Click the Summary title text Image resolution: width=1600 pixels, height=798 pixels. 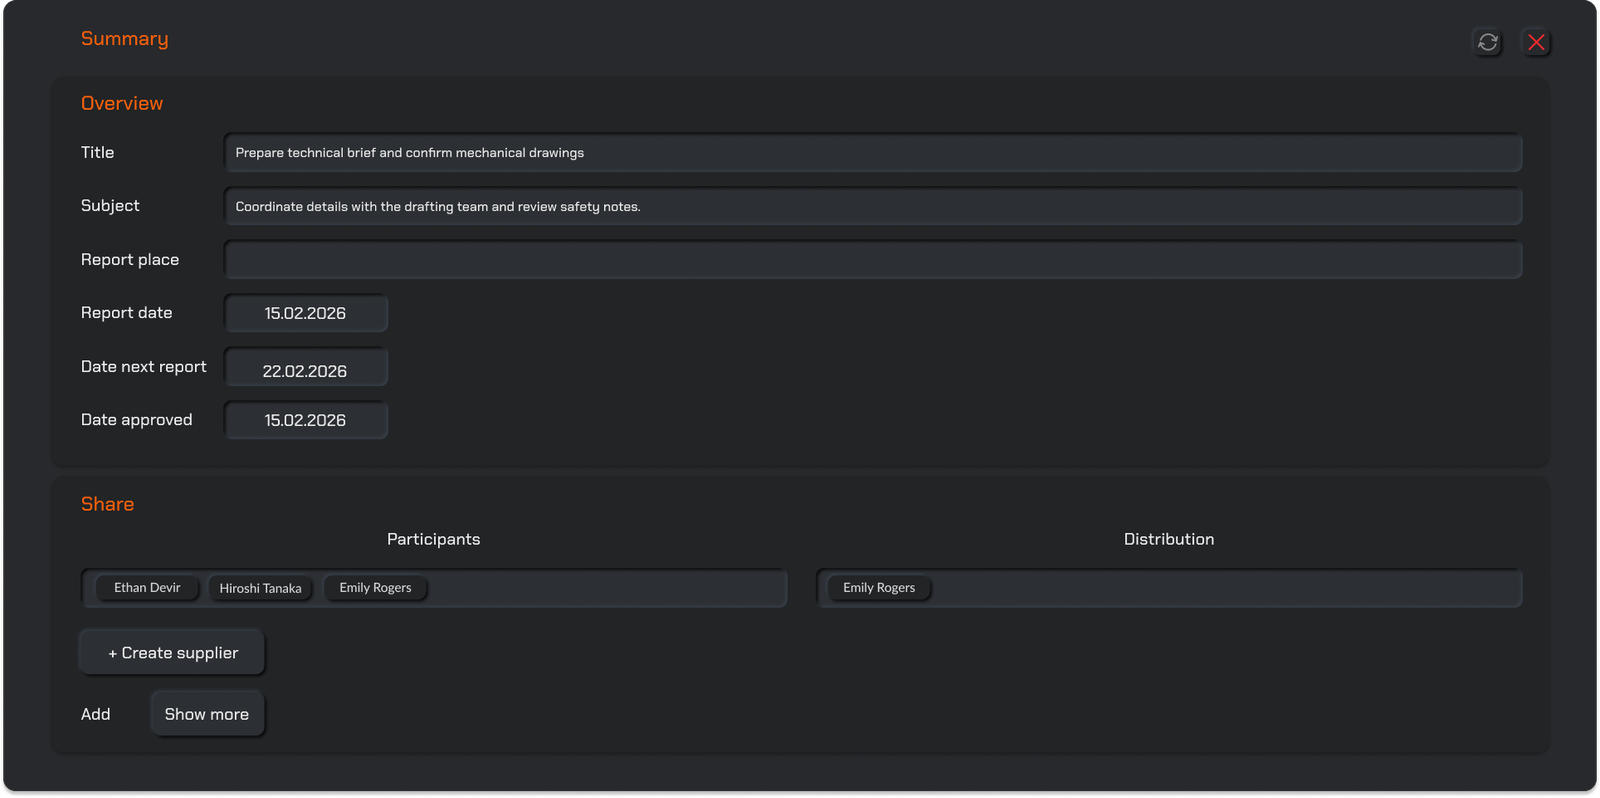click(124, 39)
